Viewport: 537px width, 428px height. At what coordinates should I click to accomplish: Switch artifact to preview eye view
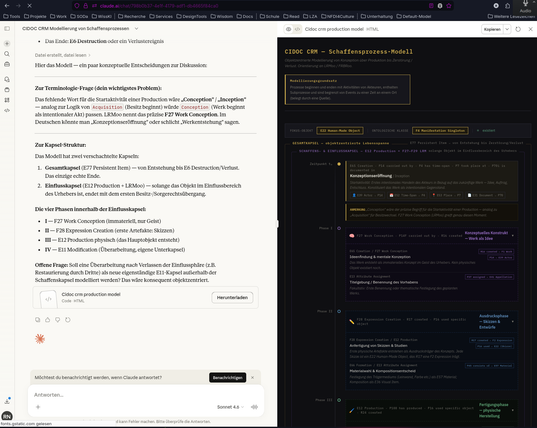click(x=289, y=29)
